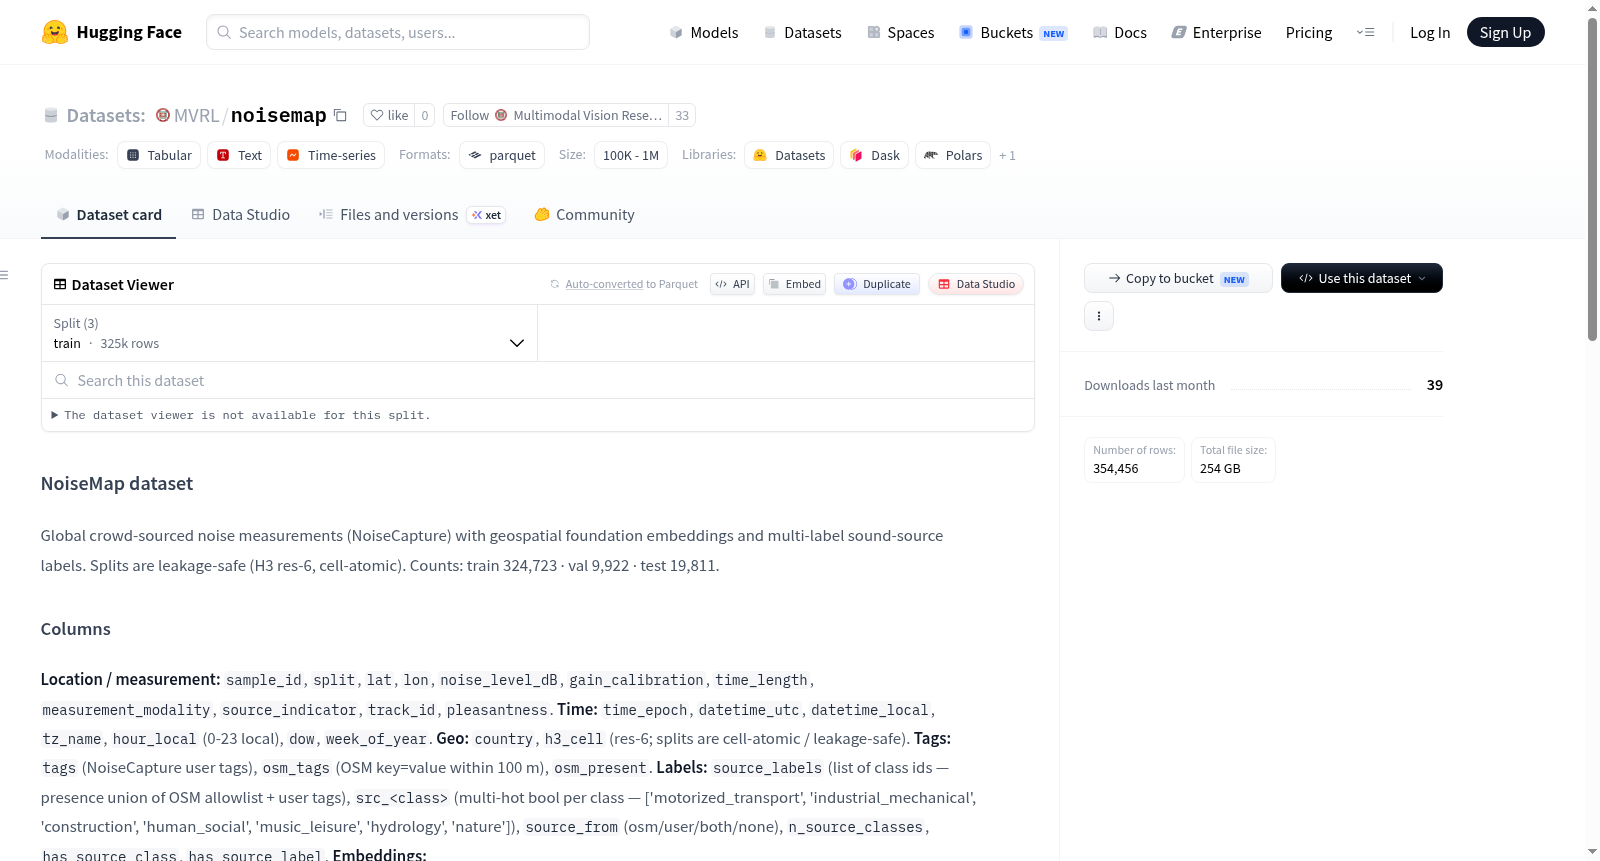Screen dimensions: 1600x861
Task: Click the Number of rows 354,456 card
Action: pos(1135,460)
